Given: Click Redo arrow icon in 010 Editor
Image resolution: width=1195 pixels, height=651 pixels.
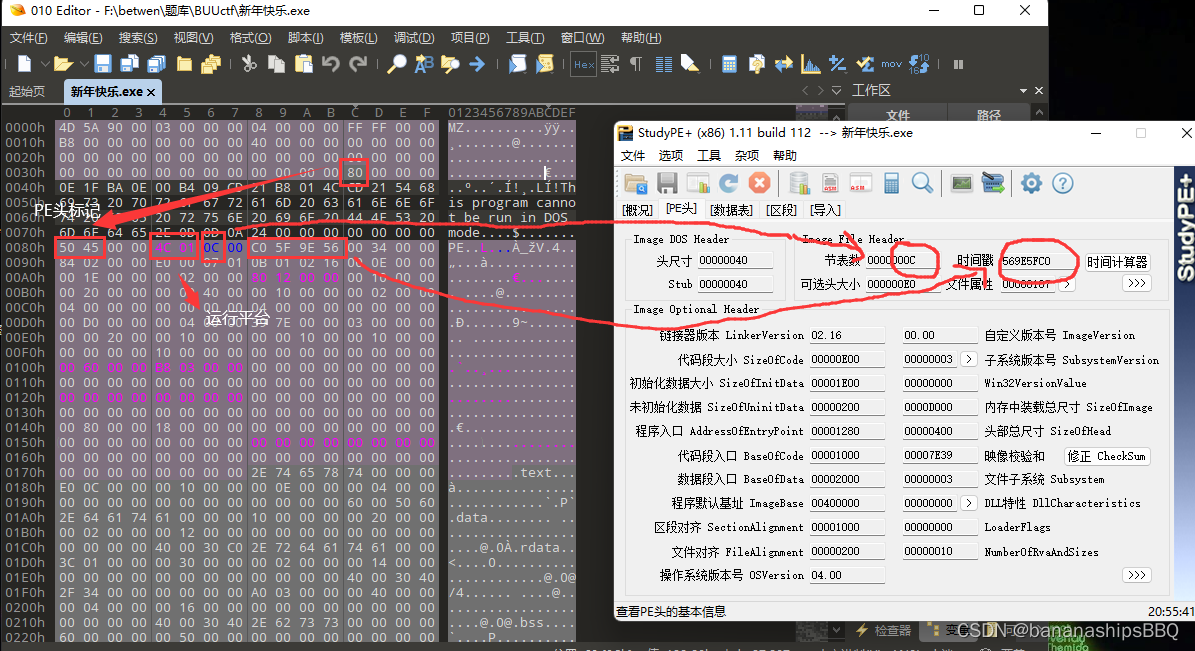Looking at the screenshot, I should tap(358, 64).
